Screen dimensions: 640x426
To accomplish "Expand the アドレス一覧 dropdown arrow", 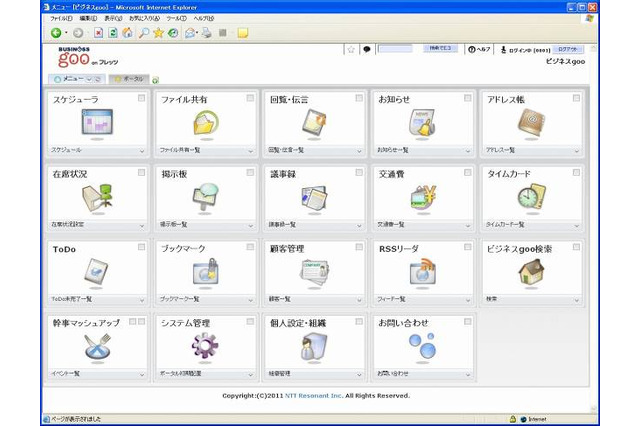I will tap(576, 151).
